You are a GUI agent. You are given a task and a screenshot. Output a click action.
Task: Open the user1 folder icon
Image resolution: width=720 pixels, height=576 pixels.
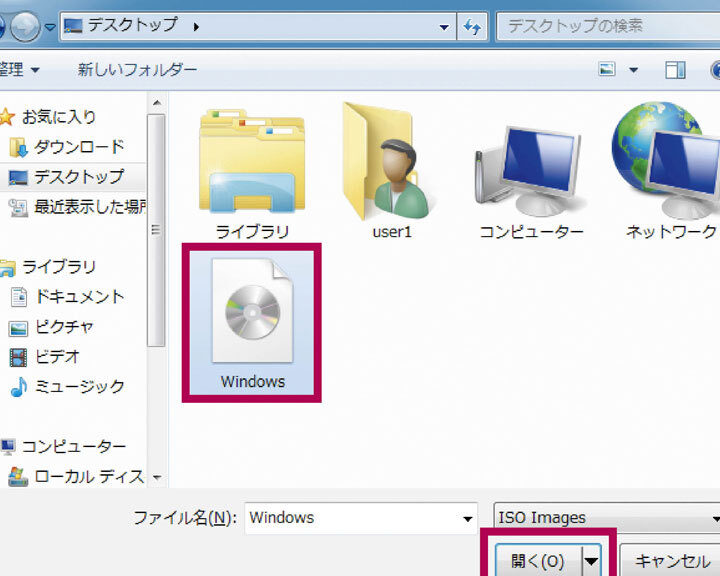(x=391, y=165)
